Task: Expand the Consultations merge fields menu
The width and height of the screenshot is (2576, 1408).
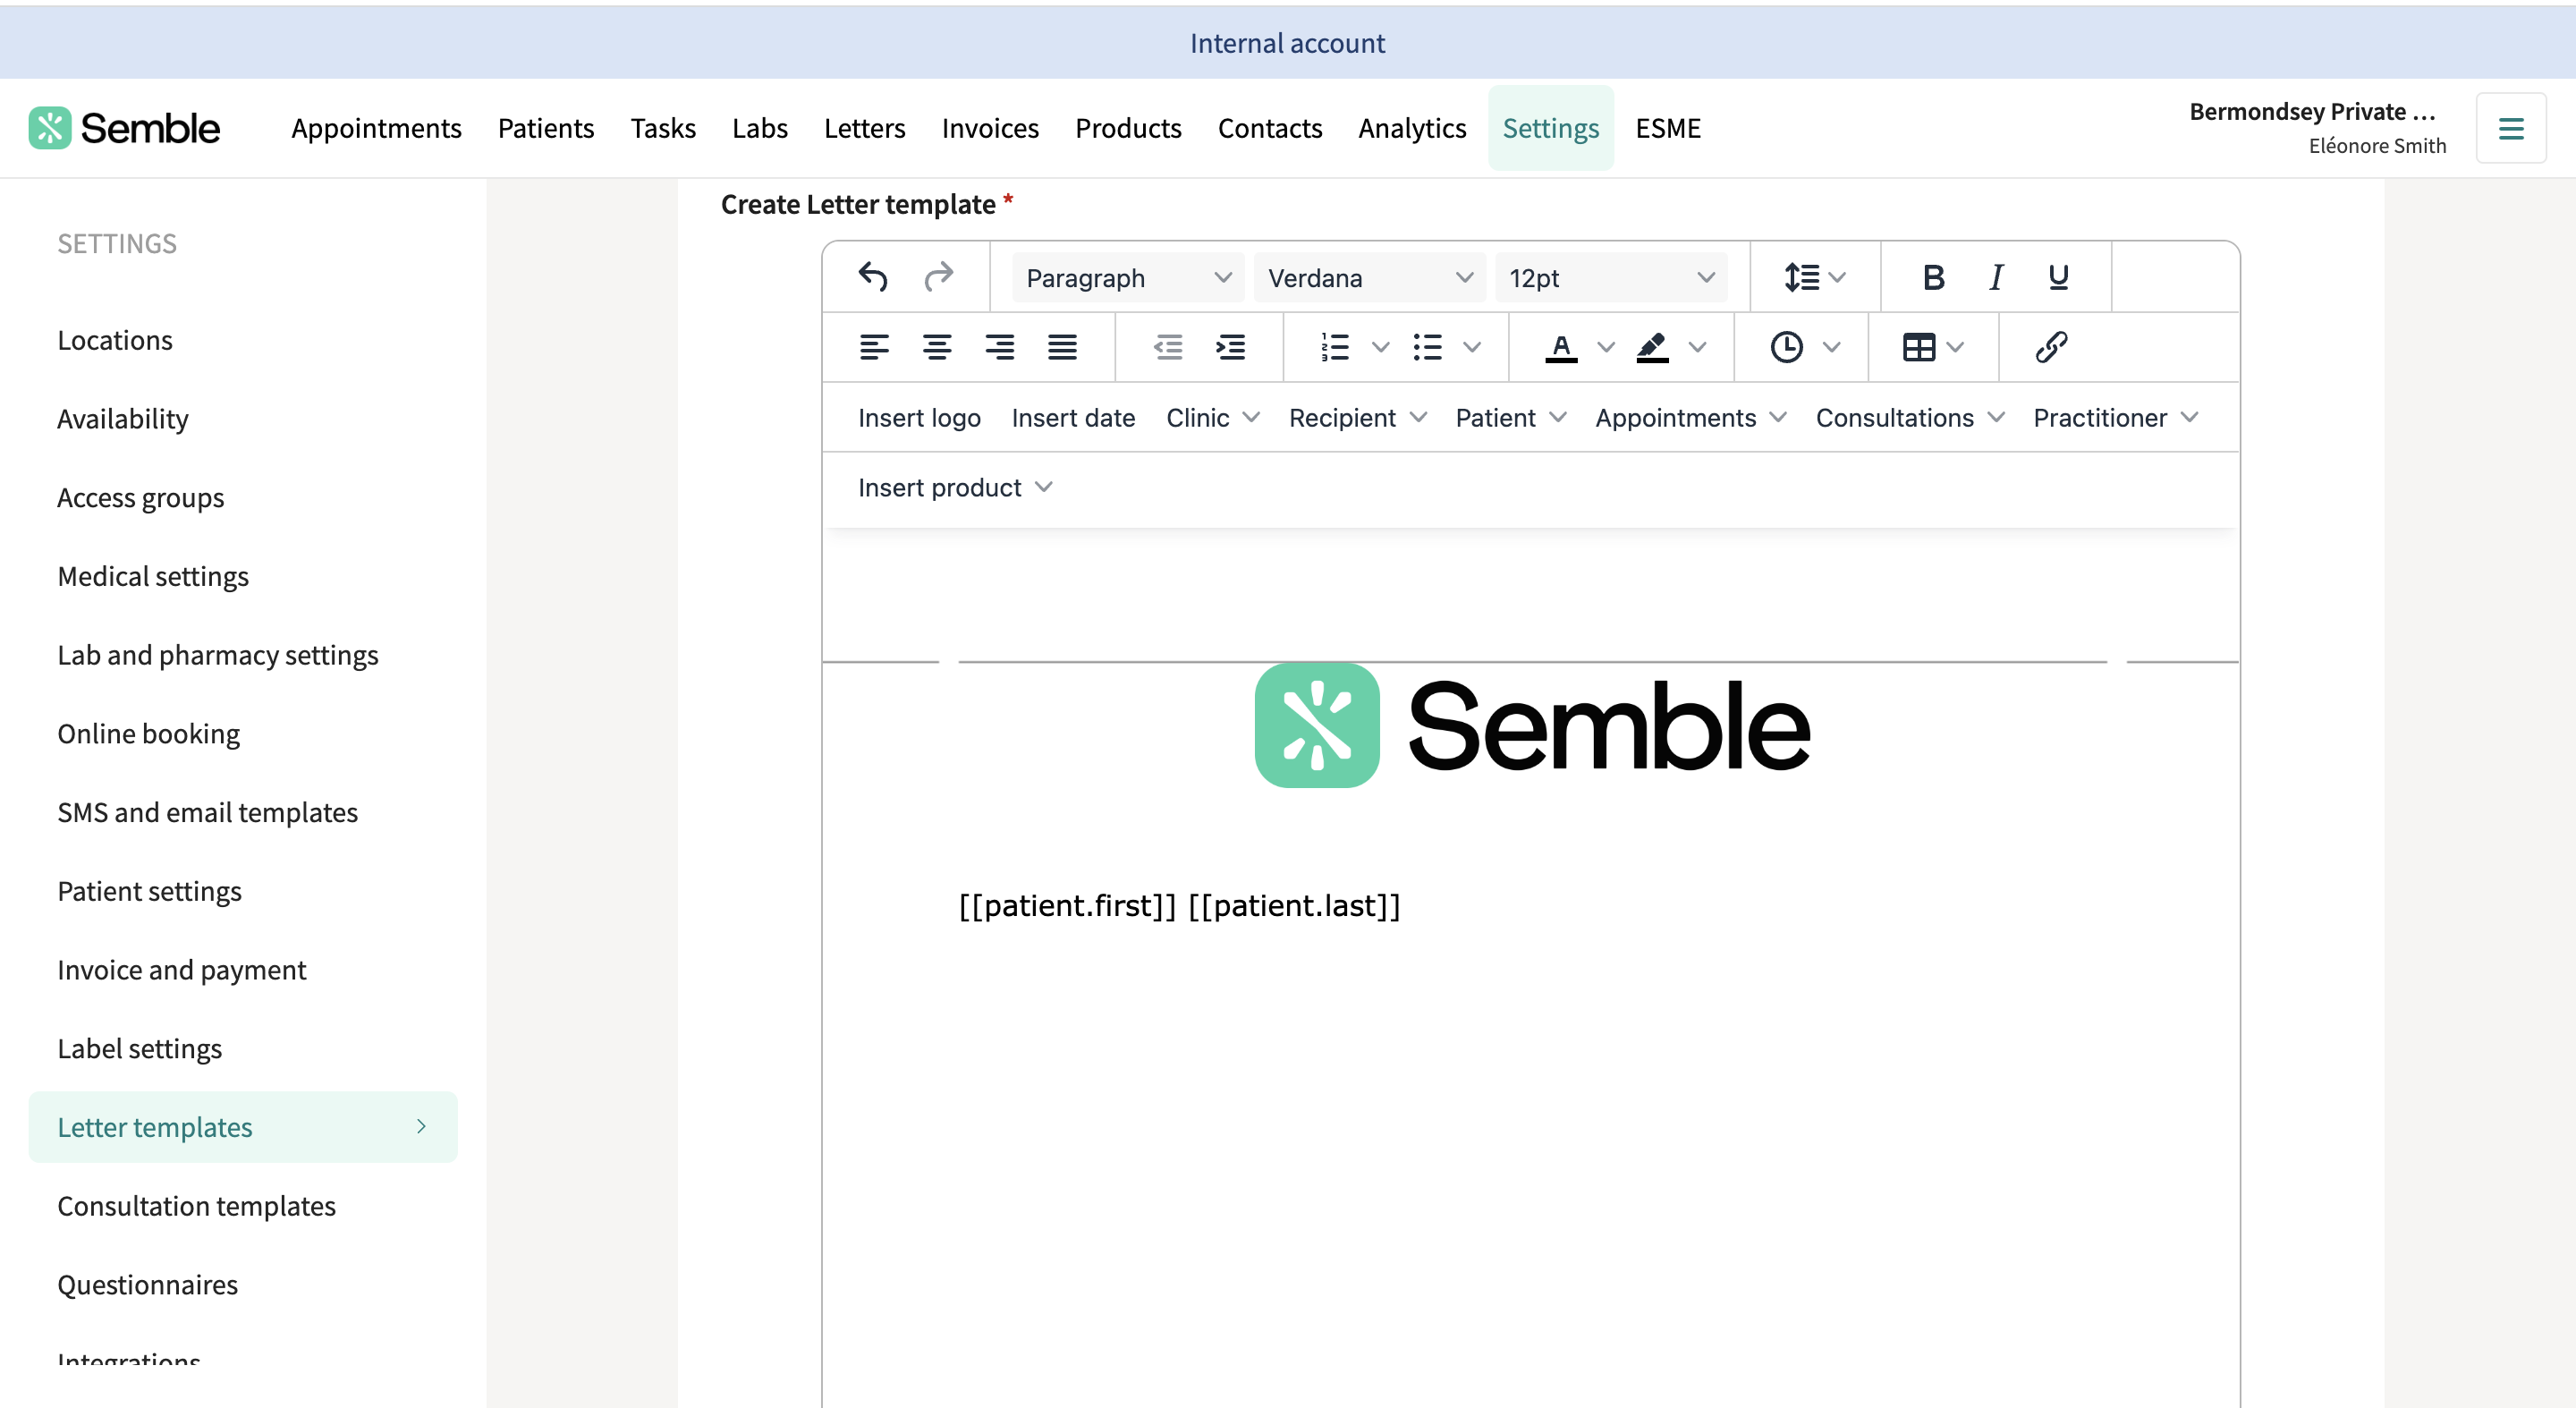Action: pyautogui.click(x=1910, y=417)
